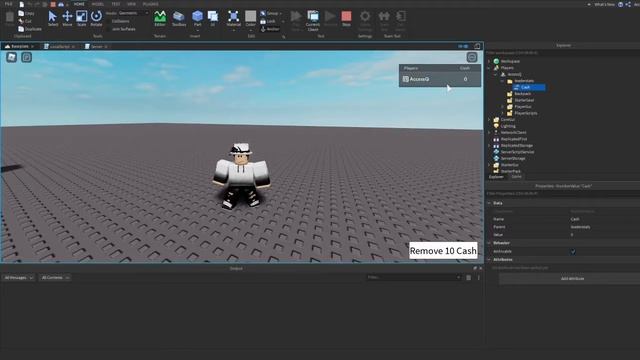The image size is (640, 360).
Task: Open the chat icon in the viewport
Action: tap(27, 58)
